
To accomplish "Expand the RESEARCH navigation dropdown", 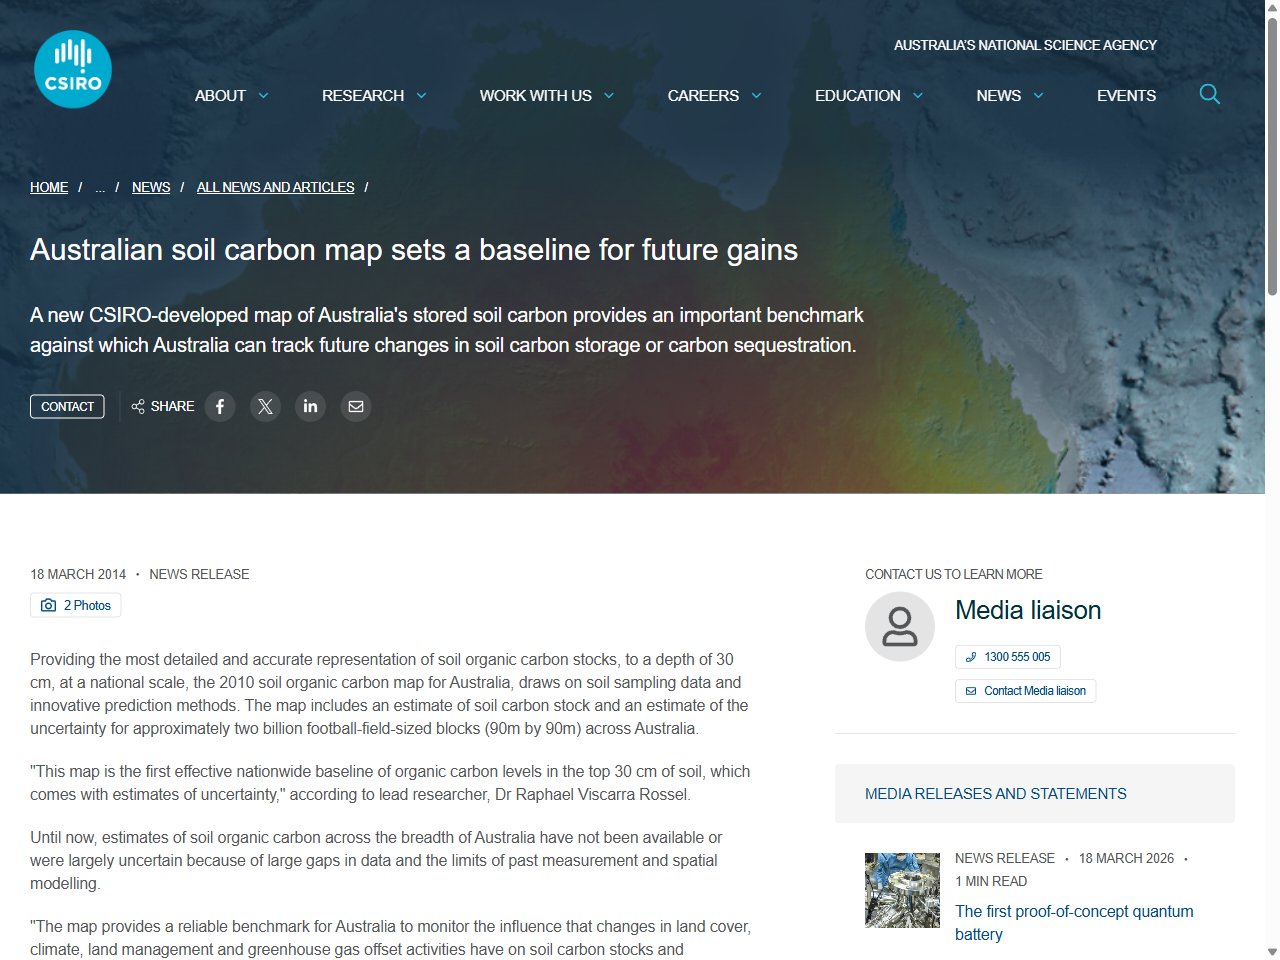I will coord(373,95).
